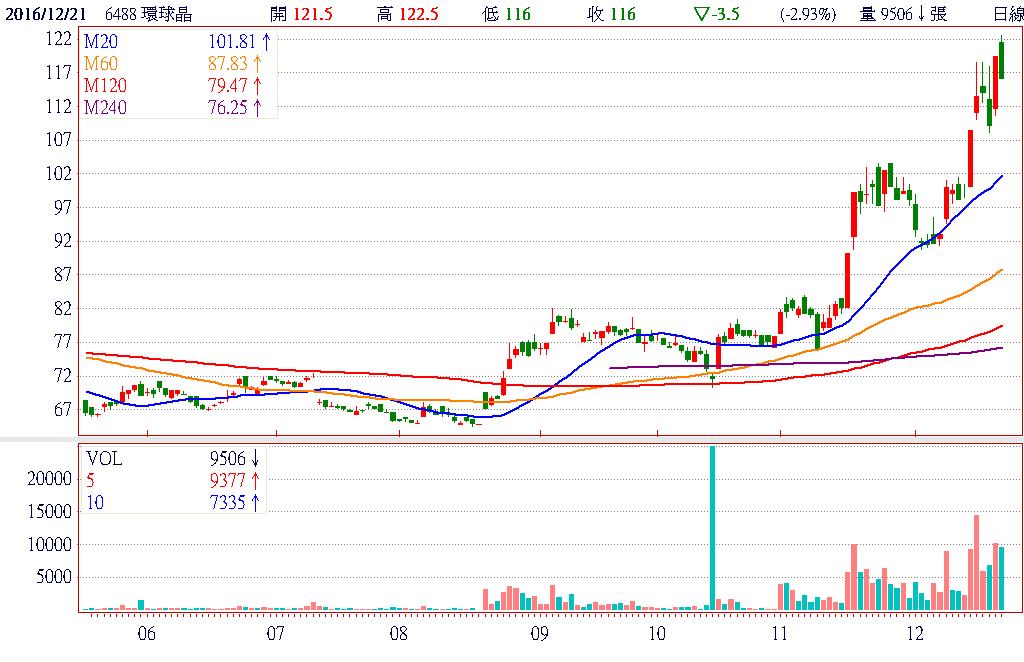The height and width of the screenshot is (662, 1024).
Task: Click the tallest volume bar in October
Action: pyautogui.click(x=712, y=527)
